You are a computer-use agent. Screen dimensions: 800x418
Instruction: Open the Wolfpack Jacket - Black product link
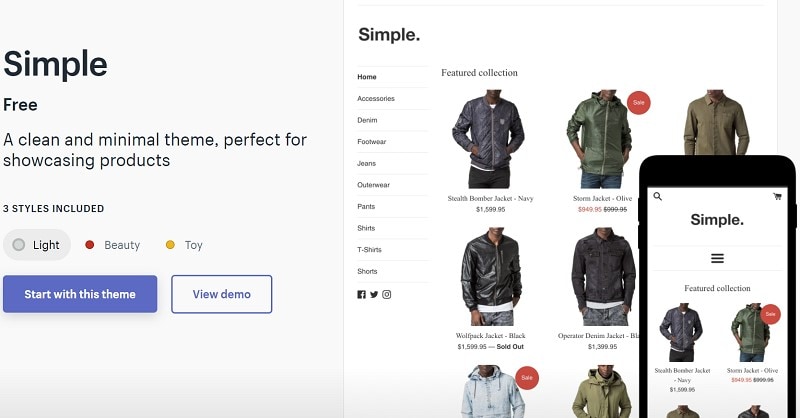tap(490, 336)
